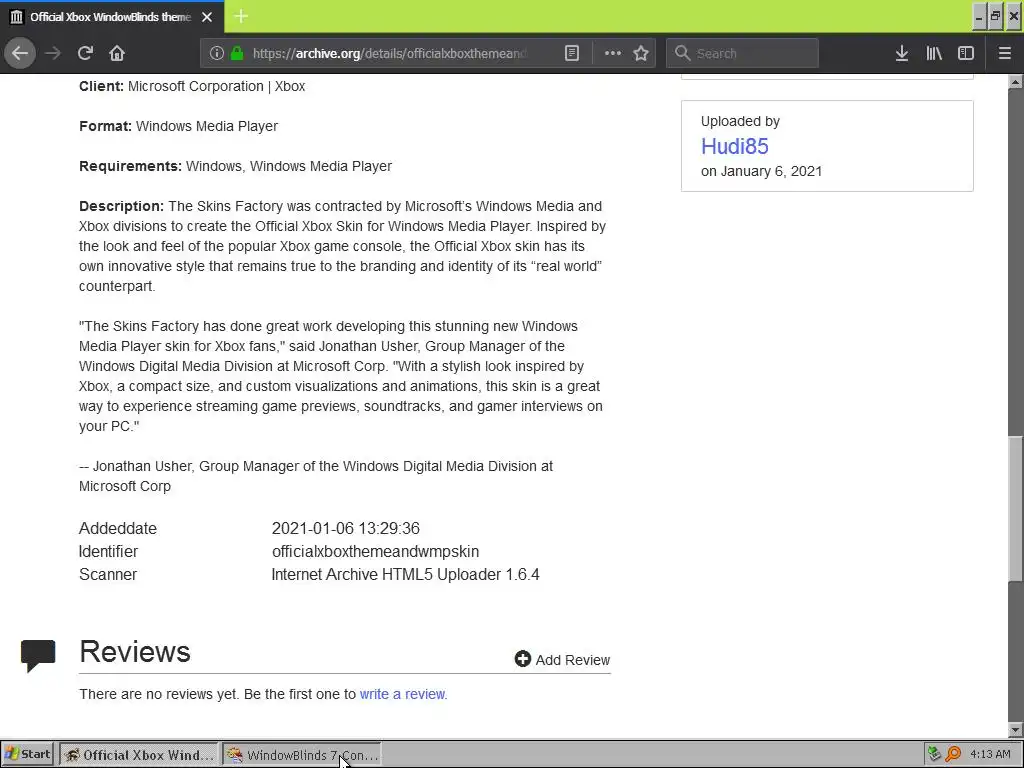Bookmark this page with star icon
This screenshot has width=1024, height=768.
pyautogui.click(x=641, y=53)
